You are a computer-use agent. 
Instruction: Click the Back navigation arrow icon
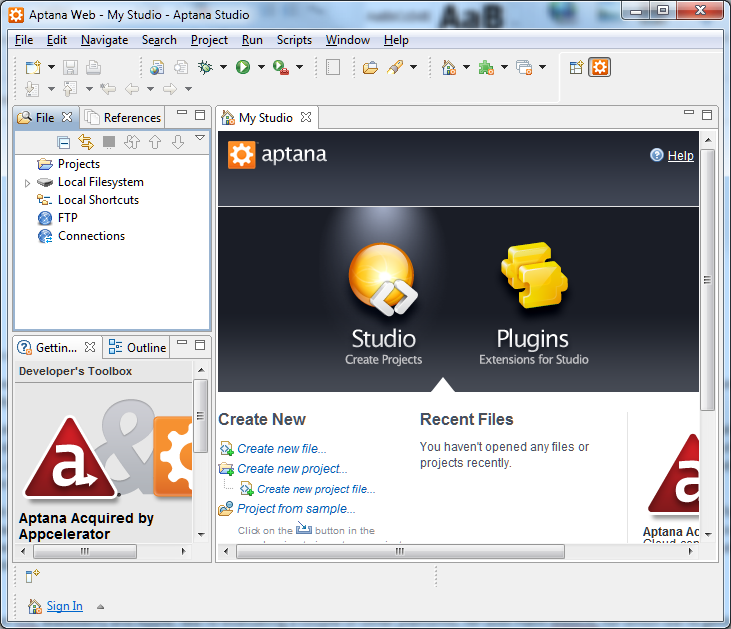[x=132, y=89]
